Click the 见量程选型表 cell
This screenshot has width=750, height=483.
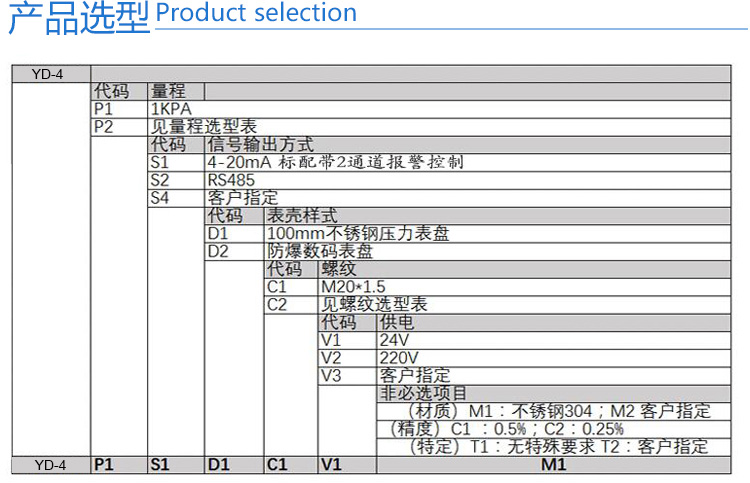click(203, 127)
